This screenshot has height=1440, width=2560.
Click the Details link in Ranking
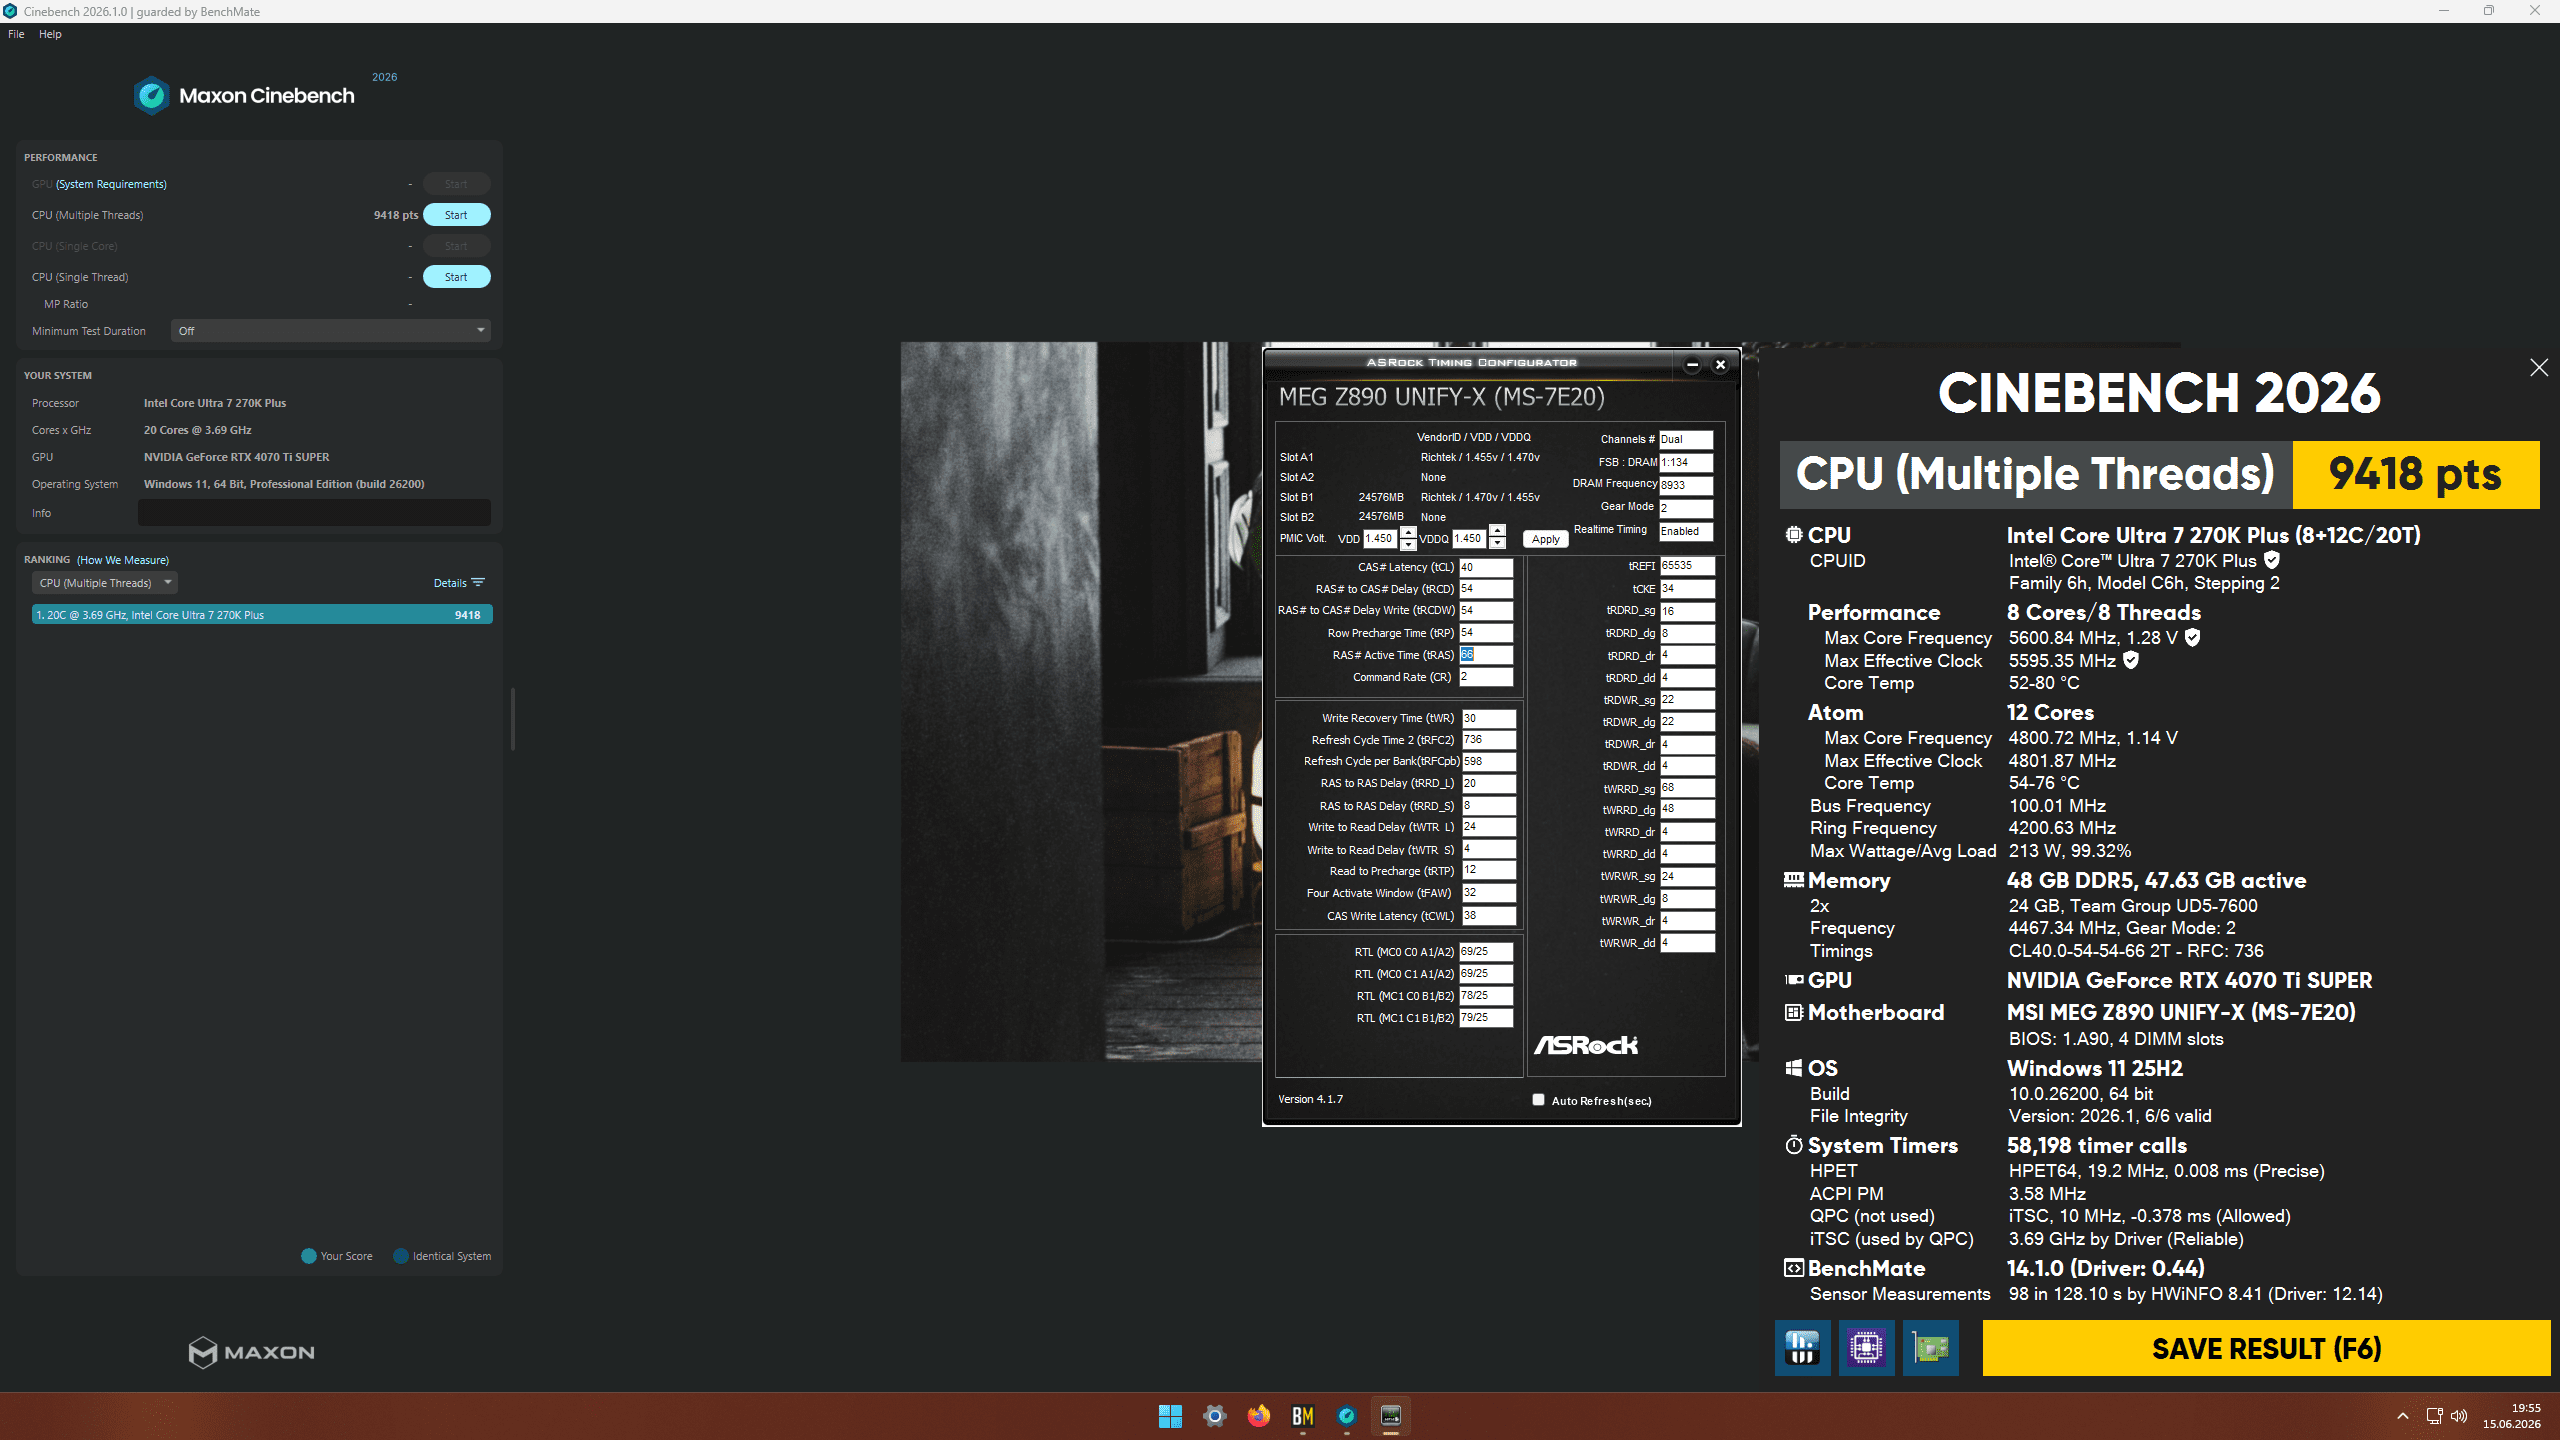pos(450,583)
